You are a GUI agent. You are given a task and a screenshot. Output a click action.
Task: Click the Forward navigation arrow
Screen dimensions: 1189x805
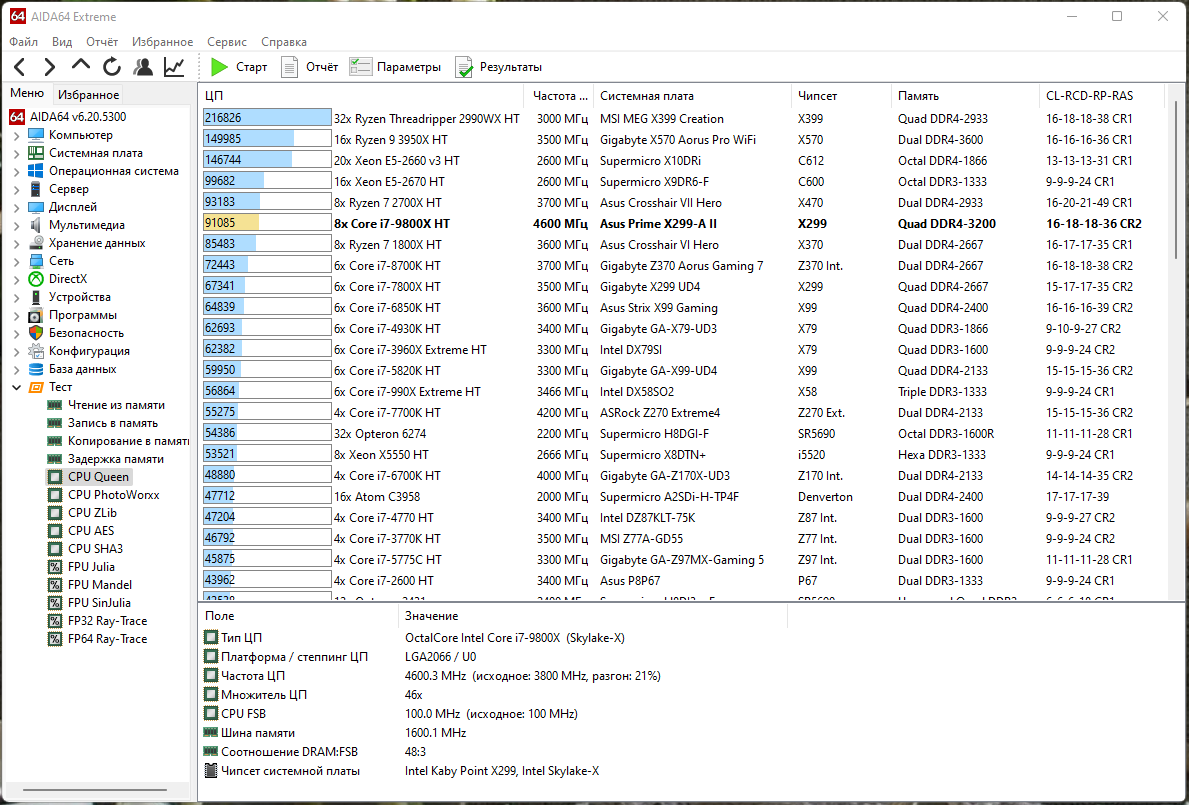49,67
